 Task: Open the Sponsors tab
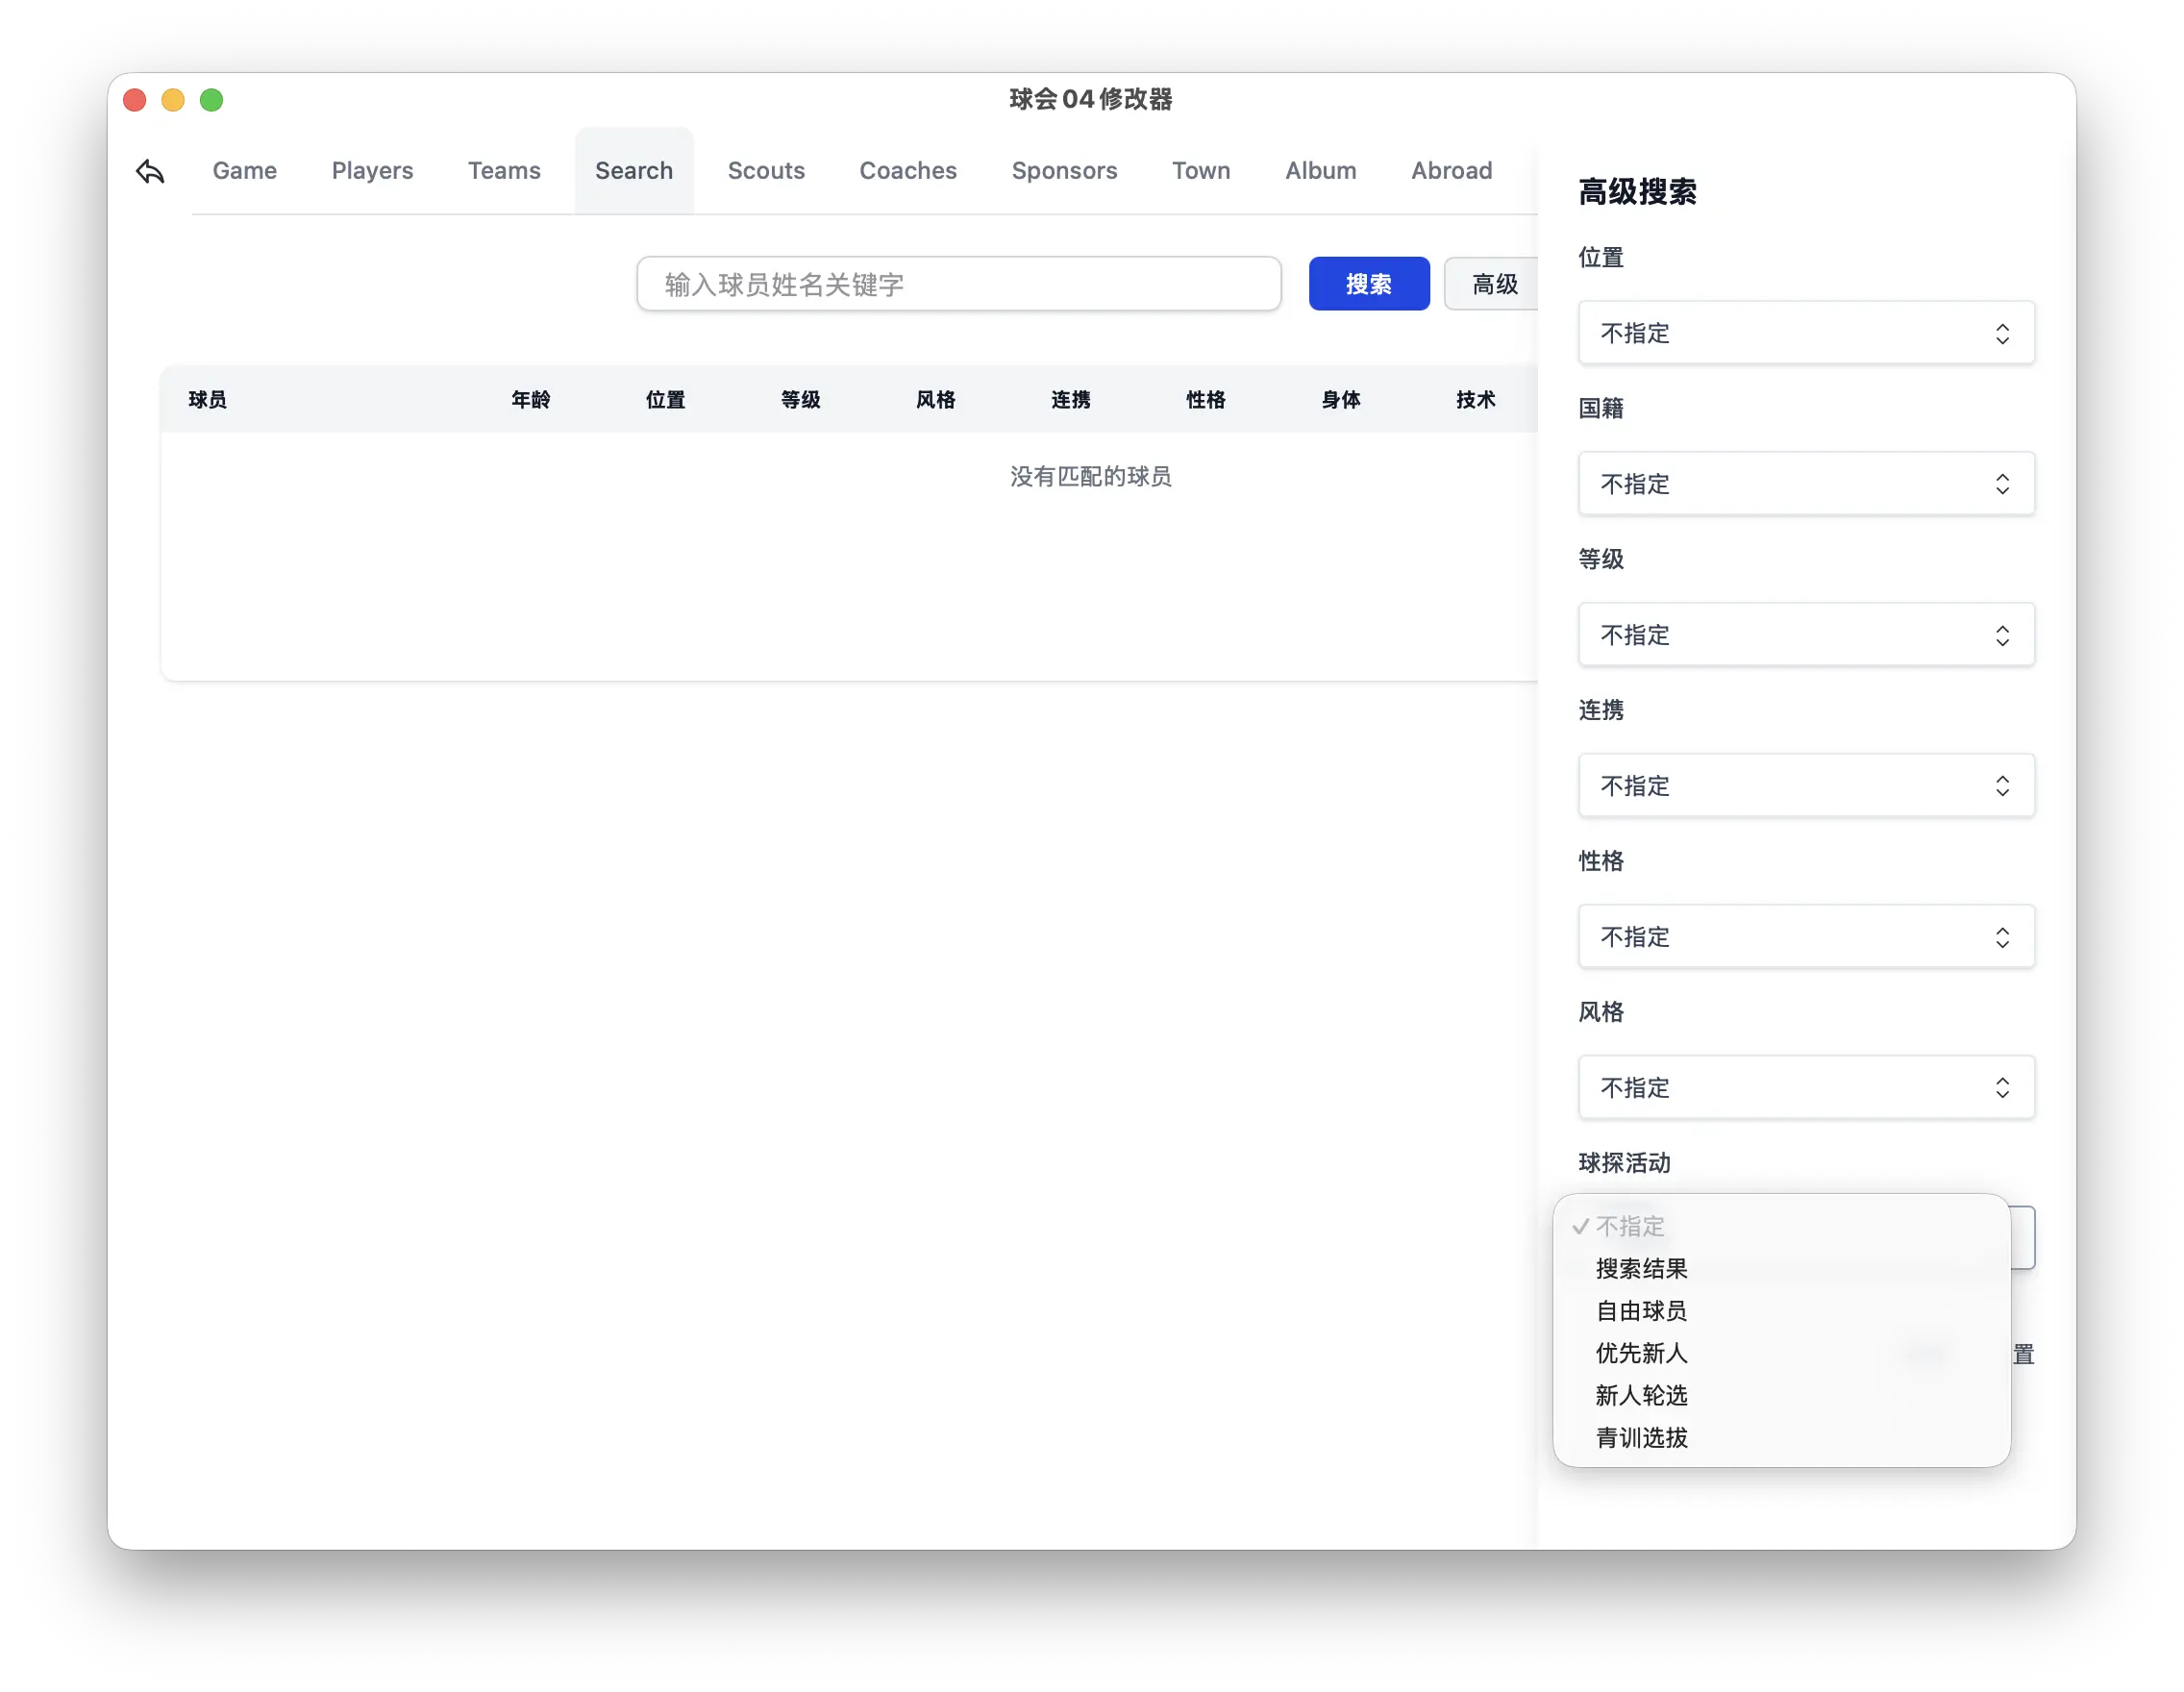pyautogui.click(x=1064, y=170)
